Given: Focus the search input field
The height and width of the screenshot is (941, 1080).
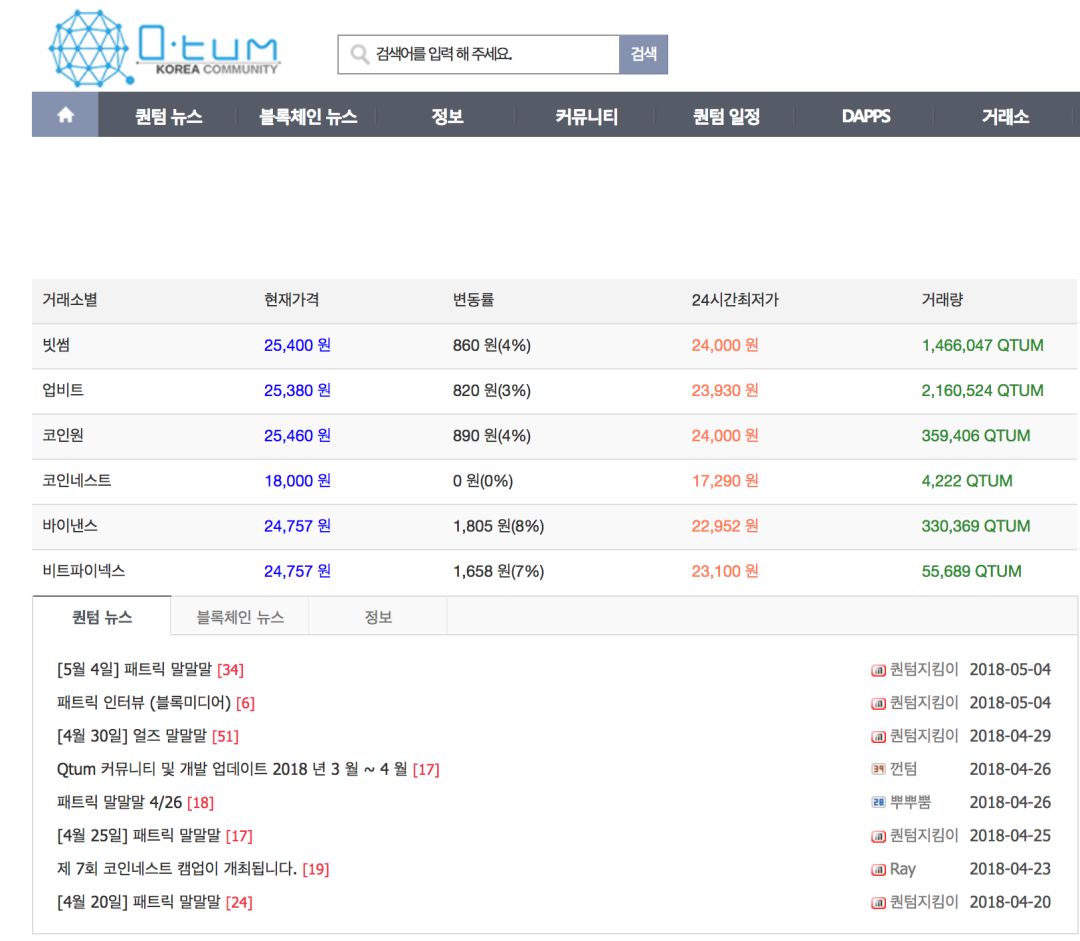Looking at the screenshot, I should tap(494, 54).
